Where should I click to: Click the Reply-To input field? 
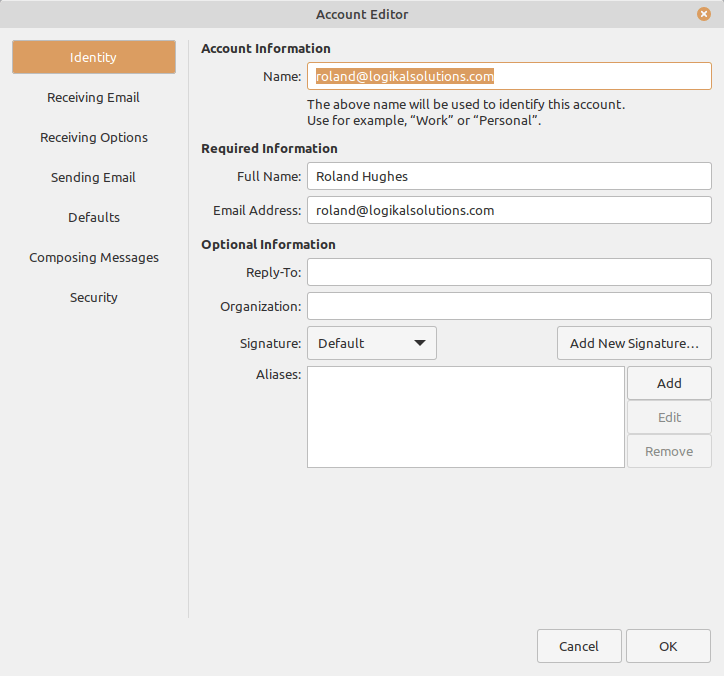click(509, 272)
